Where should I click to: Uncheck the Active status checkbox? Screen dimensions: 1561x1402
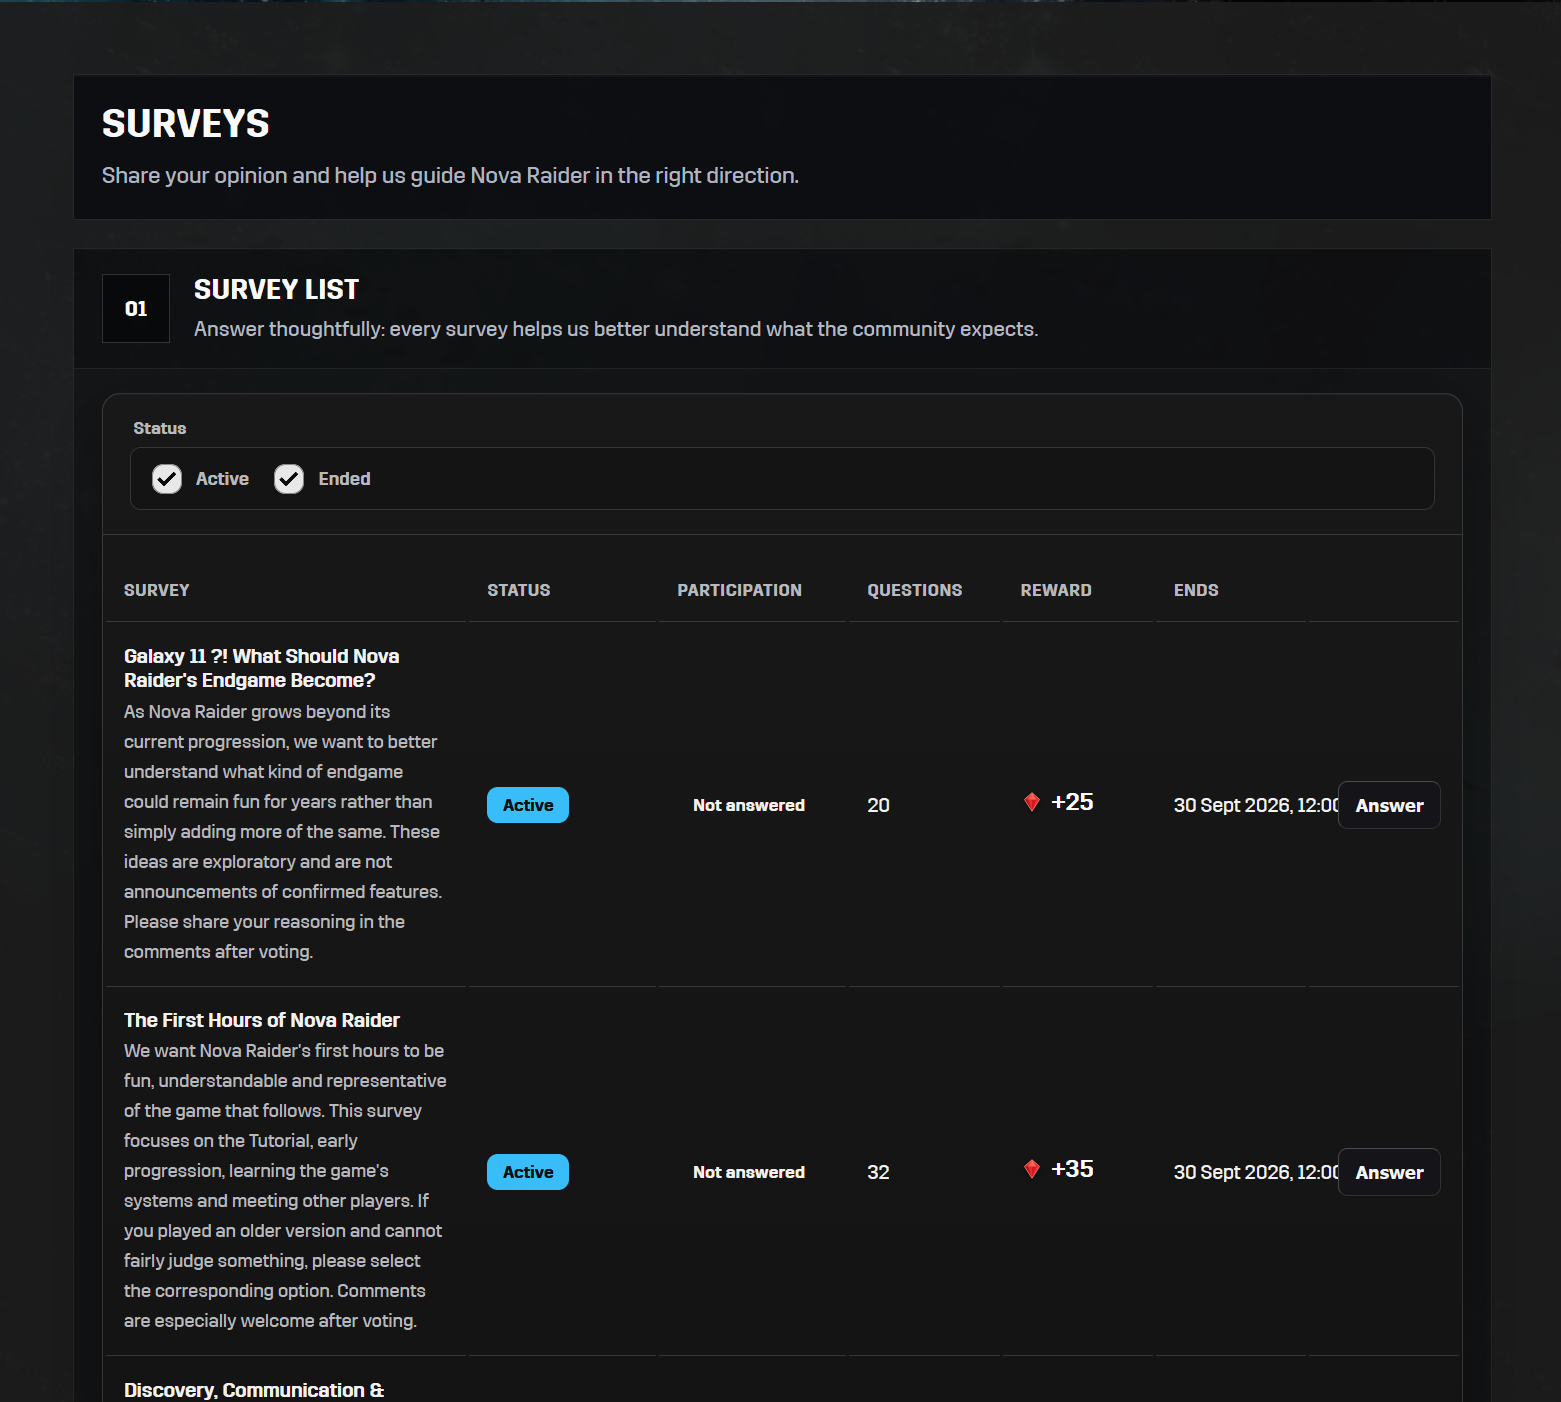tap(167, 479)
